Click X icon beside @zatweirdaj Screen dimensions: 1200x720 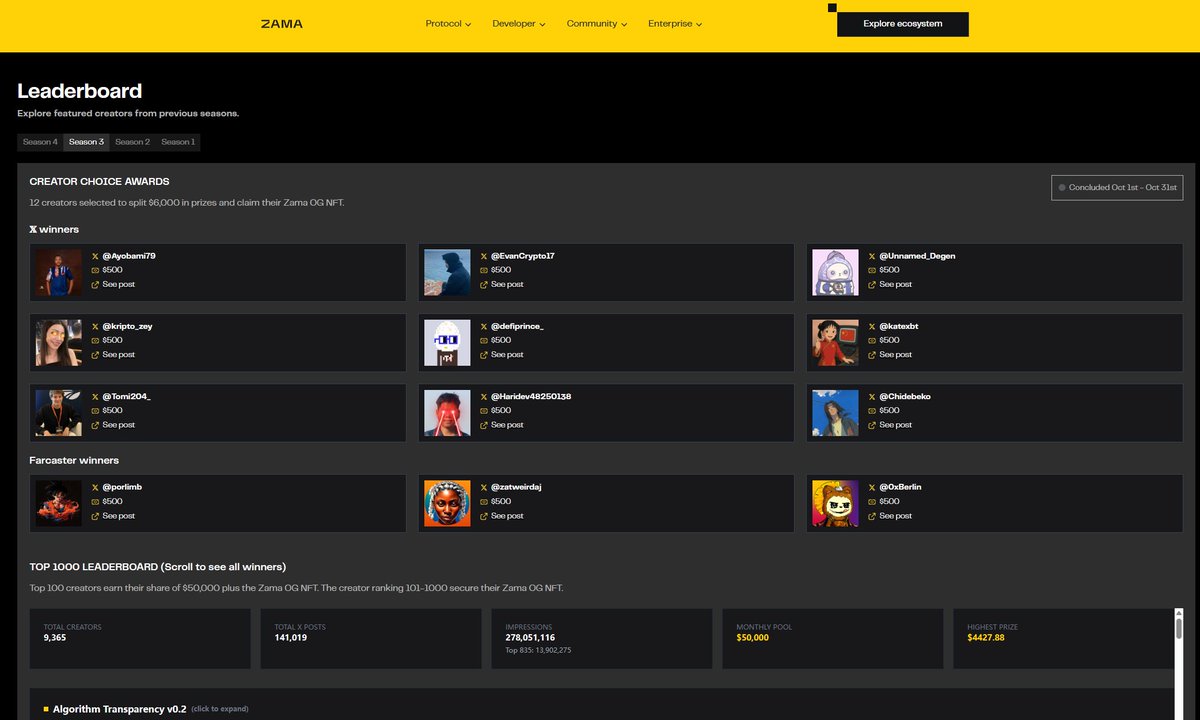click(x=483, y=487)
